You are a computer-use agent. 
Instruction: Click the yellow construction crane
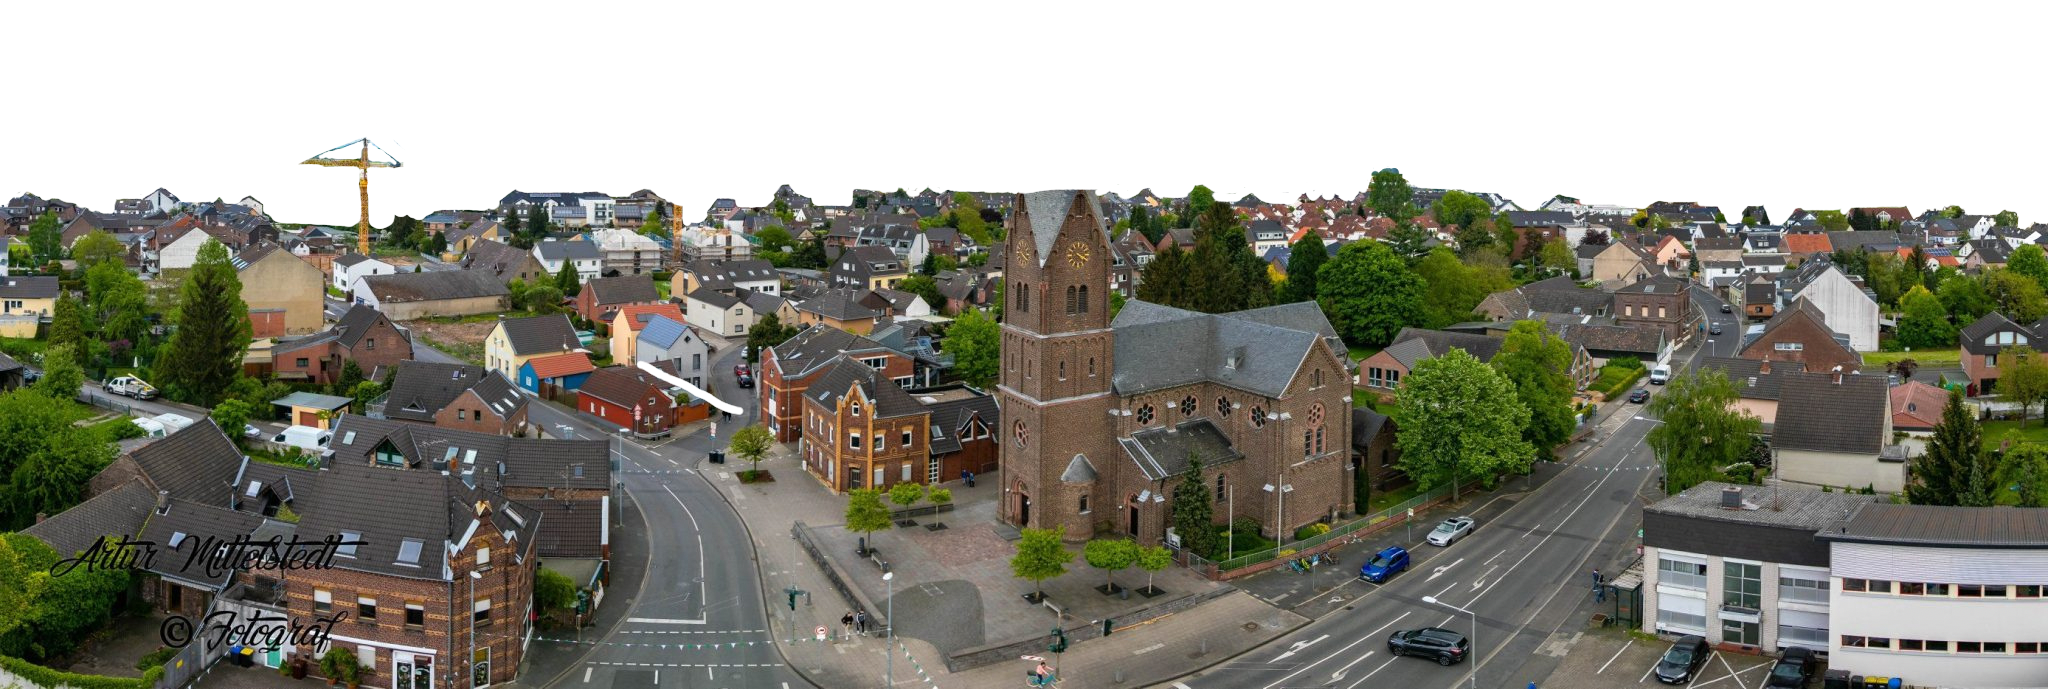[362, 190]
